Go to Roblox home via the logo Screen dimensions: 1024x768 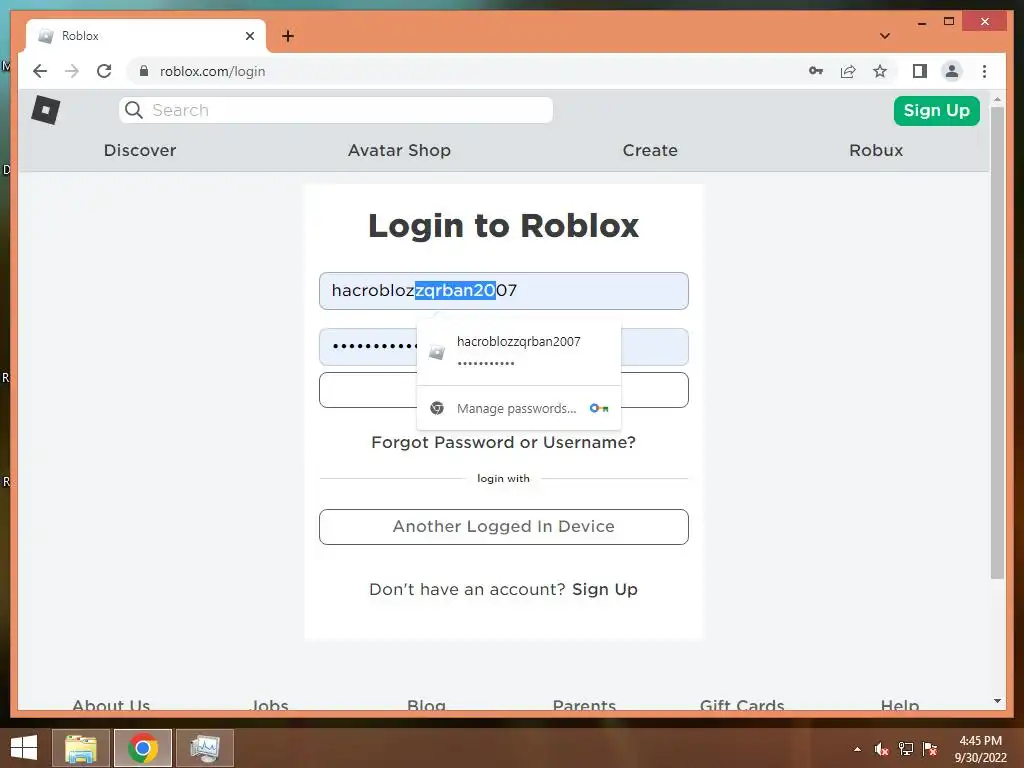click(46, 110)
